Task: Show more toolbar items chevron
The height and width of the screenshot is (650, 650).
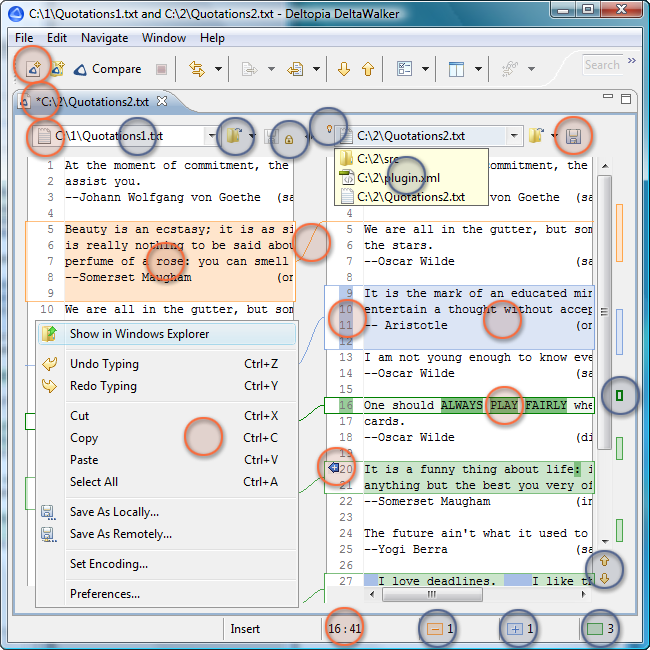Action: coord(631,61)
